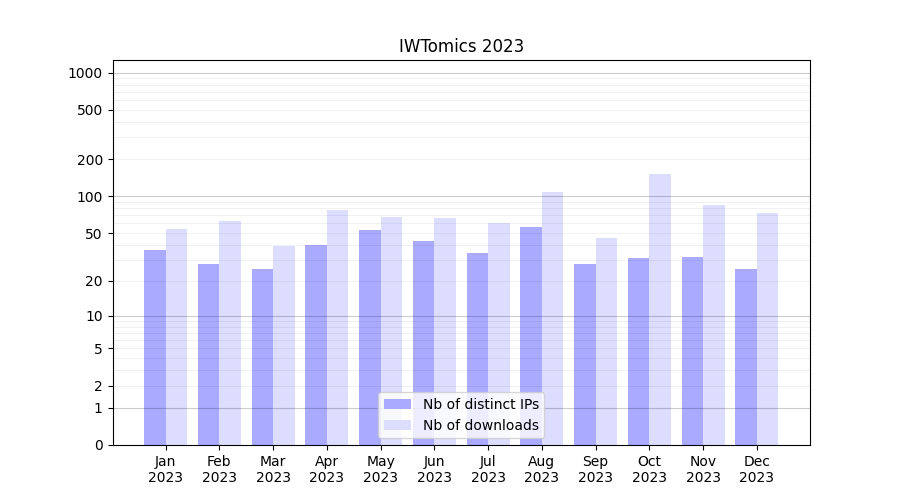Click the Nb of distinct IPs legend swatch
This screenshot has height=500, width=900.
[397, 404]
